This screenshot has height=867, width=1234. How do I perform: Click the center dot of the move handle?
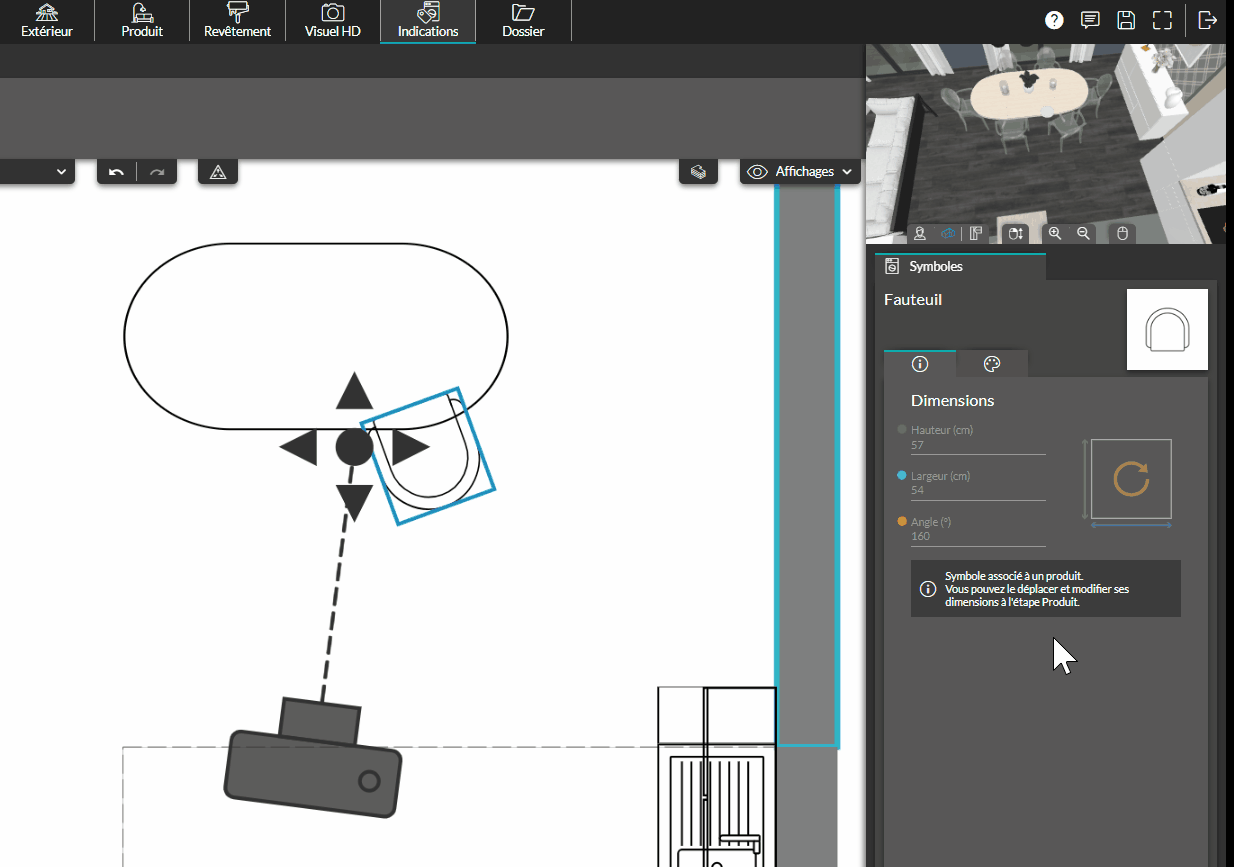pos(354,447)
